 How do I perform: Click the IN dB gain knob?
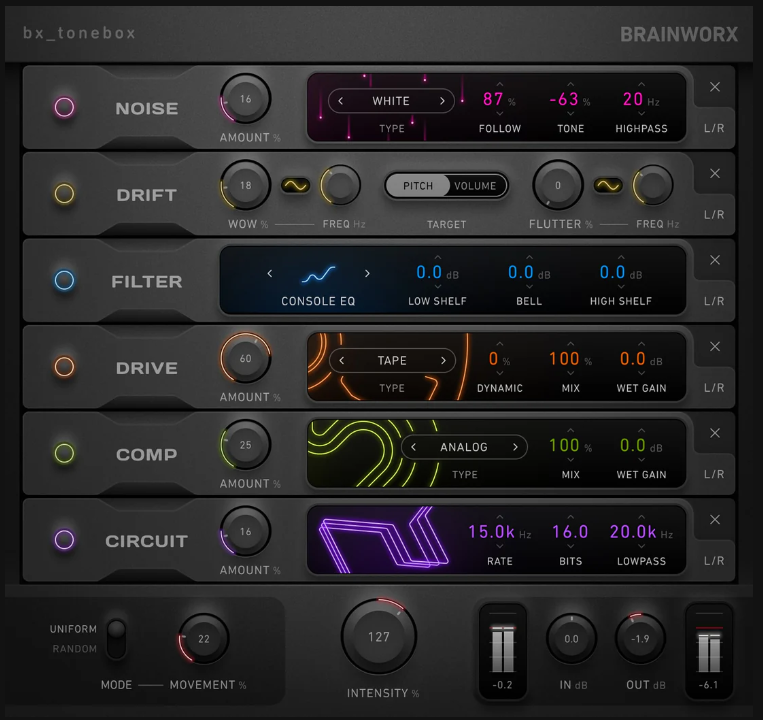tap(571, 639)
